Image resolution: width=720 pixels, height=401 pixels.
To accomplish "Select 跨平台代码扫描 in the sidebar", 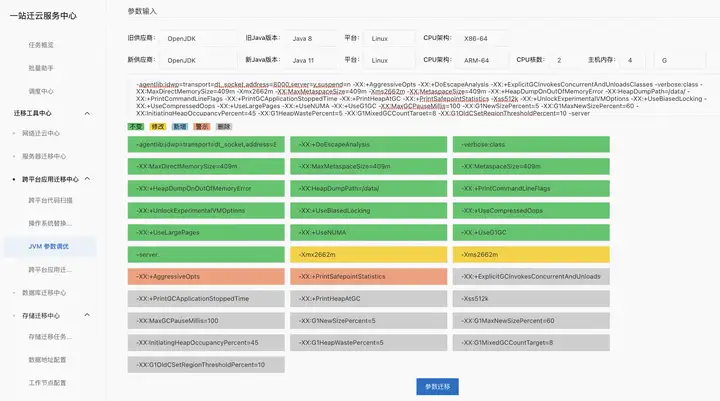I will pyautogui.click(x=51, y=200).
